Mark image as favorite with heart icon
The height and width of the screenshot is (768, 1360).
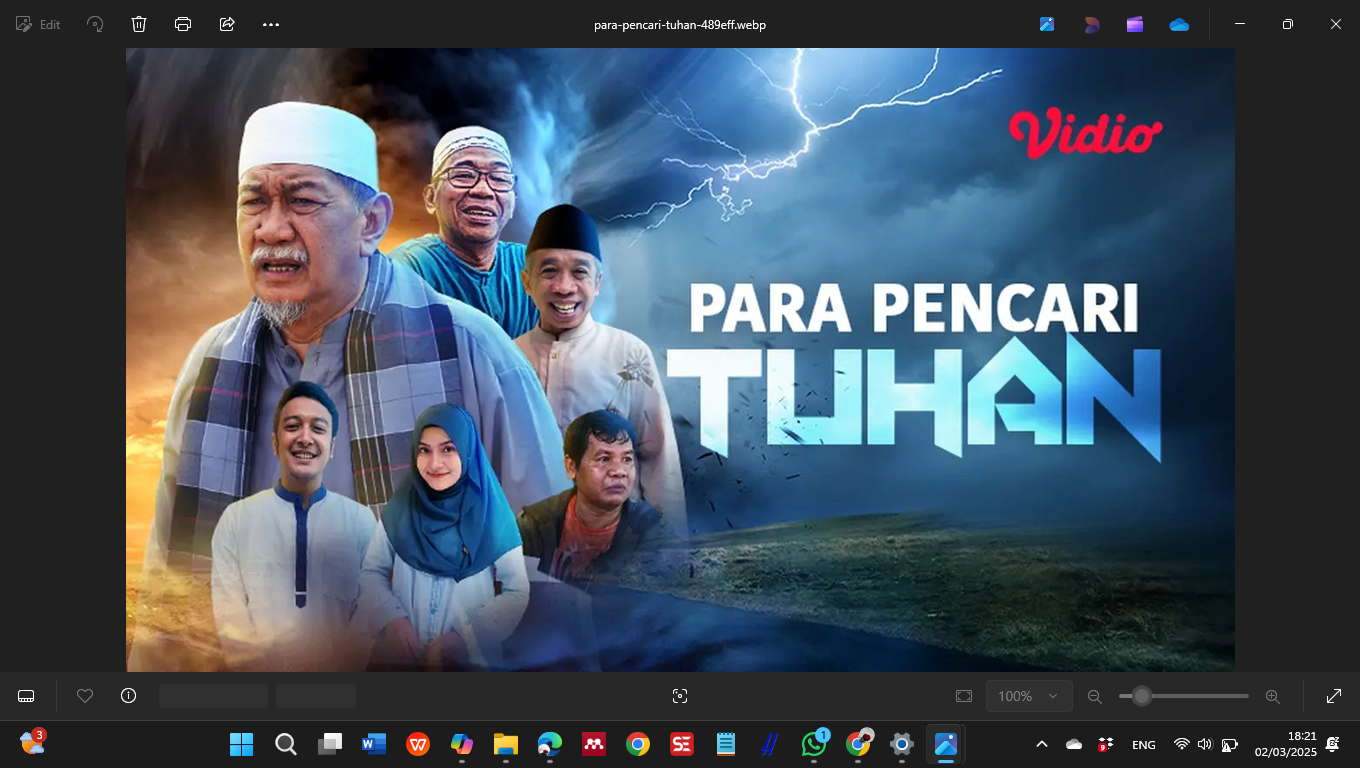[x=85, y=696]
